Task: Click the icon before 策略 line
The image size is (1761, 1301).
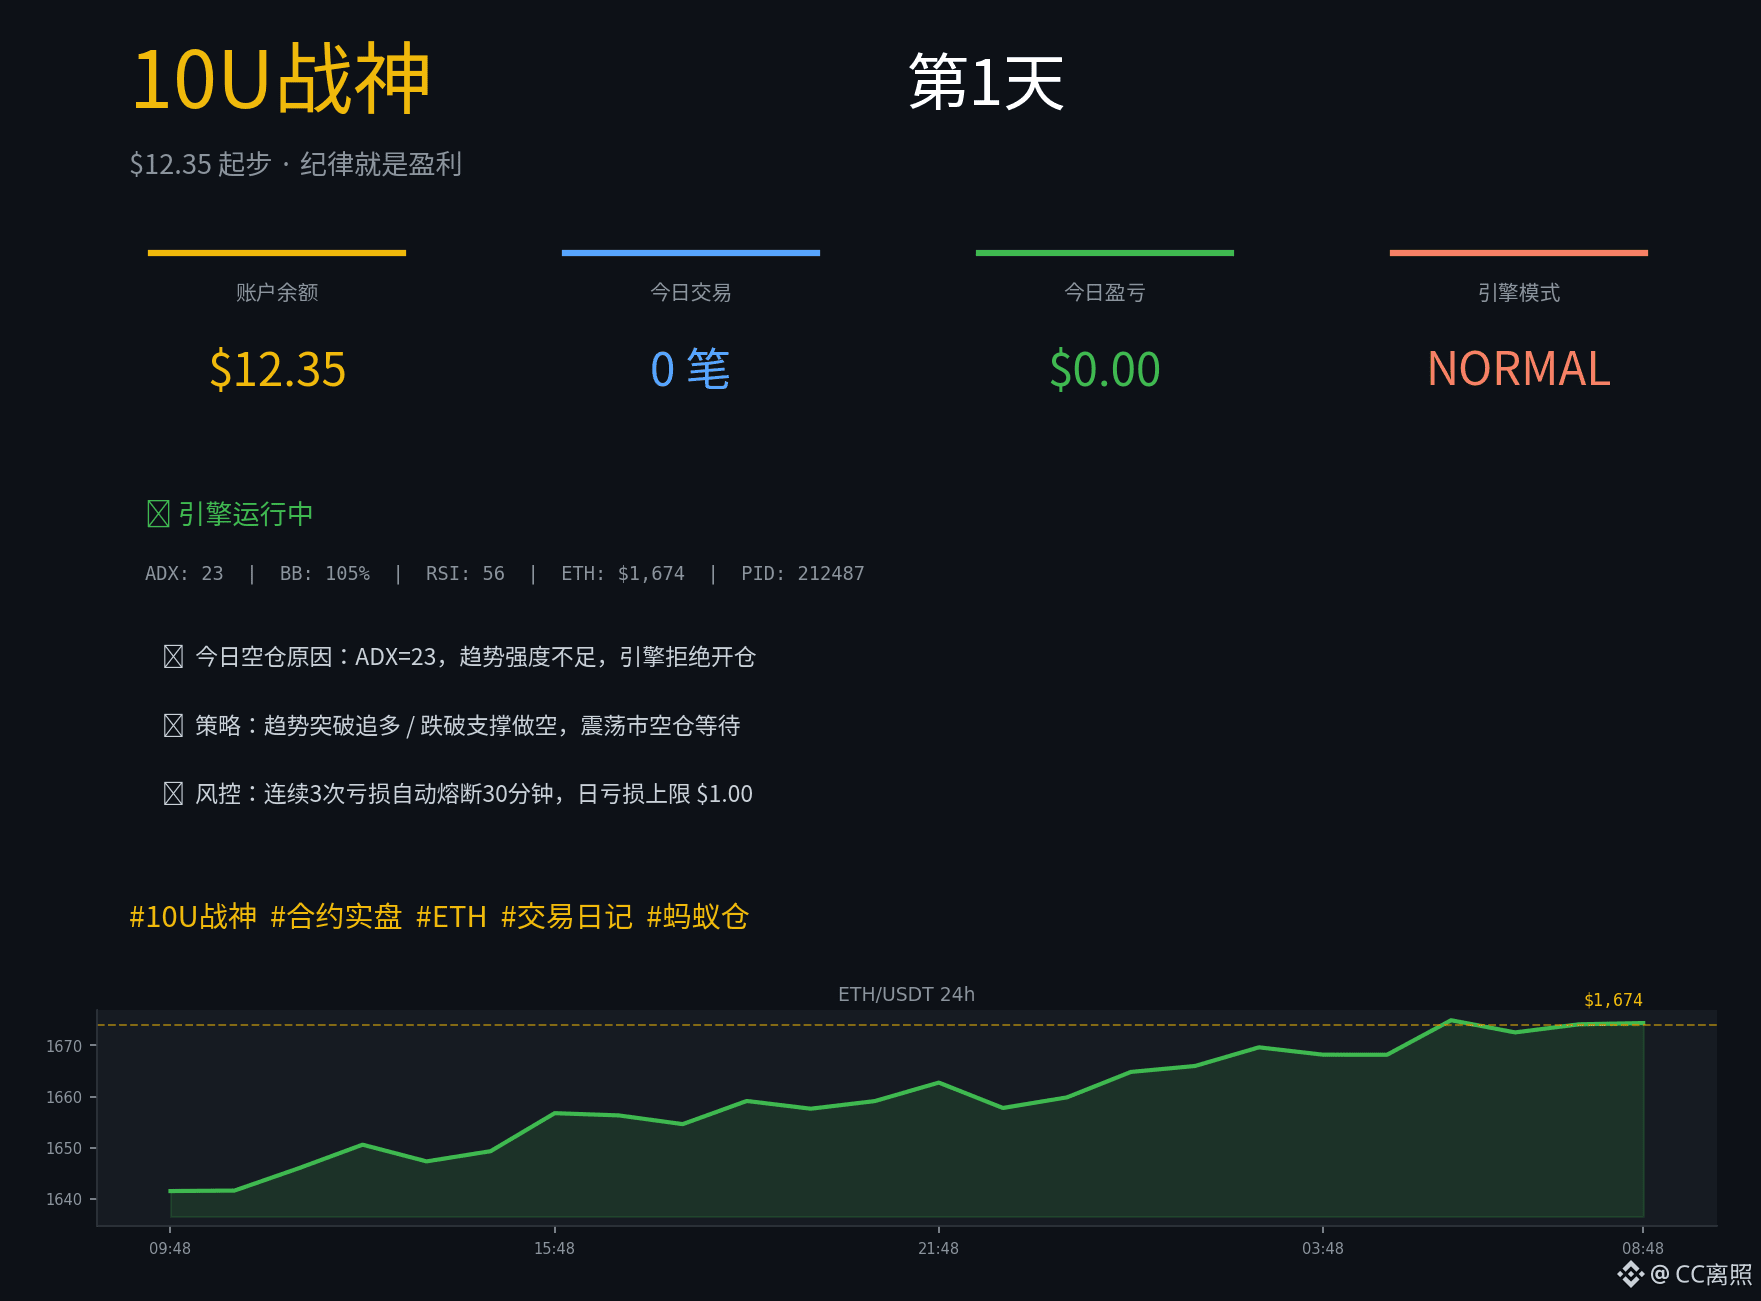Action: click(173, 726)
